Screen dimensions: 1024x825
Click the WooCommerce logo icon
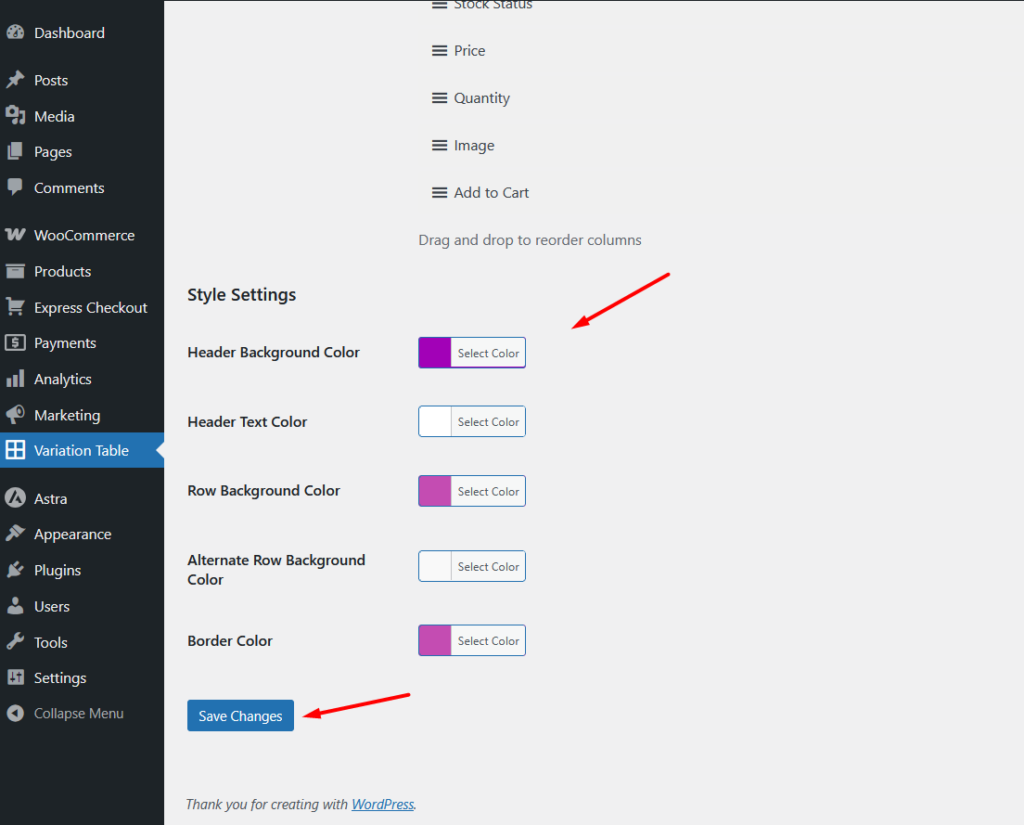[x=15, y=235]
